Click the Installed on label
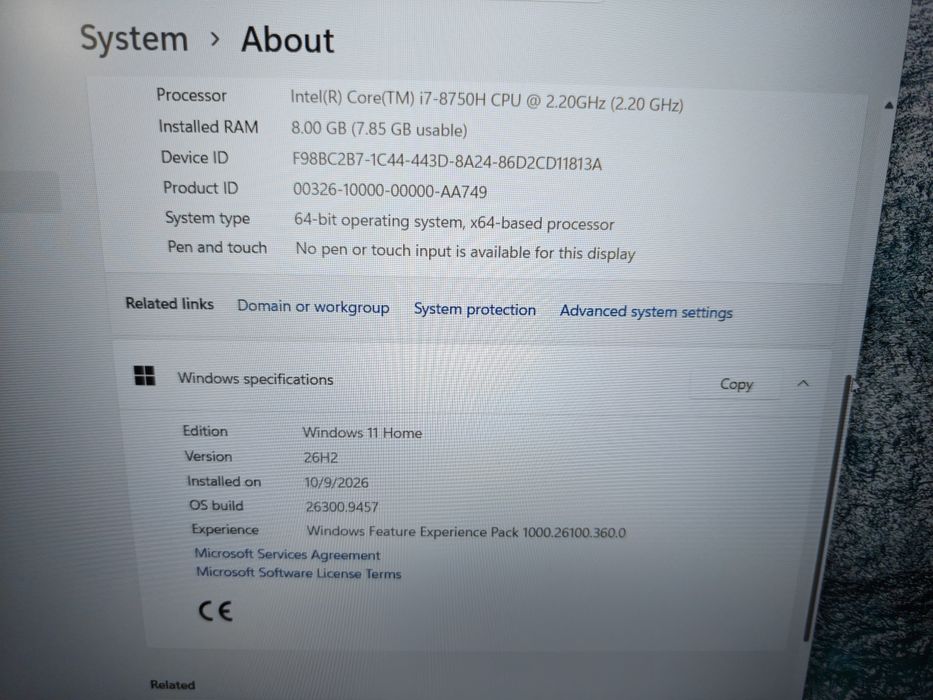 [x=224, y=481]
